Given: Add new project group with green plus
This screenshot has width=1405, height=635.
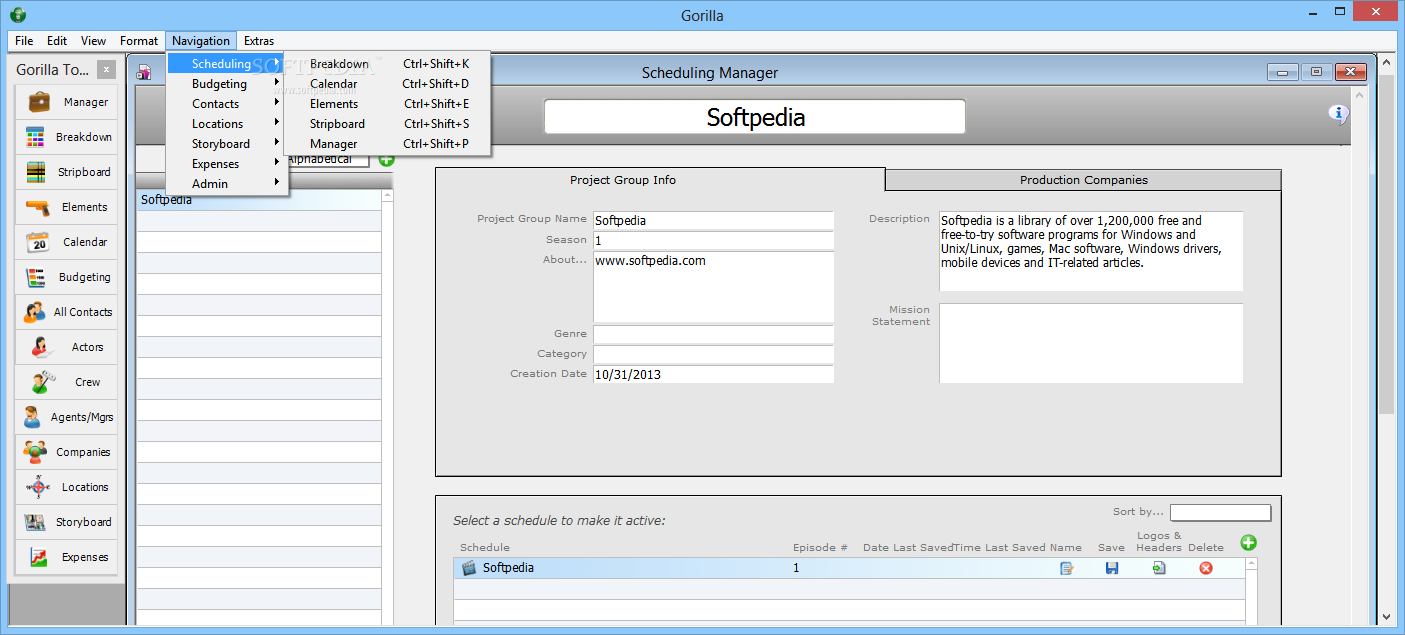Looking at the screenshot, I should click(386, 159).
